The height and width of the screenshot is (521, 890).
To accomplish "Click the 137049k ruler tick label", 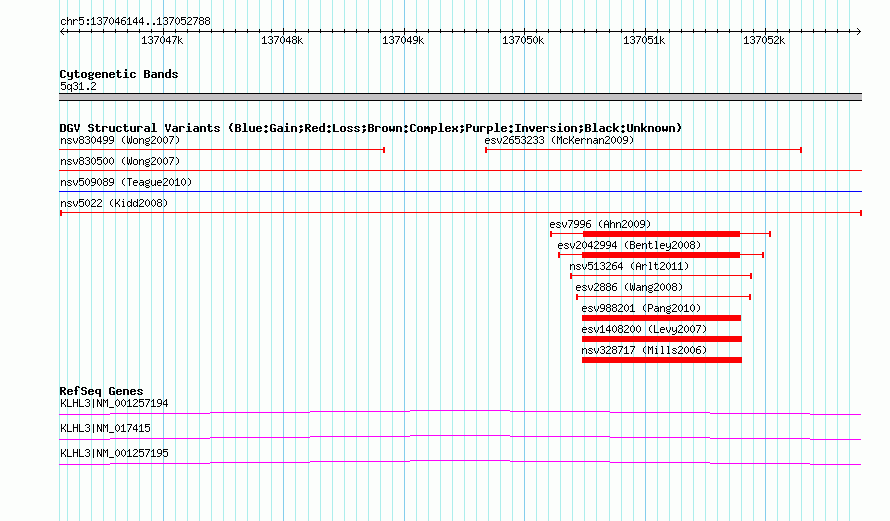I will pos(403,40).
